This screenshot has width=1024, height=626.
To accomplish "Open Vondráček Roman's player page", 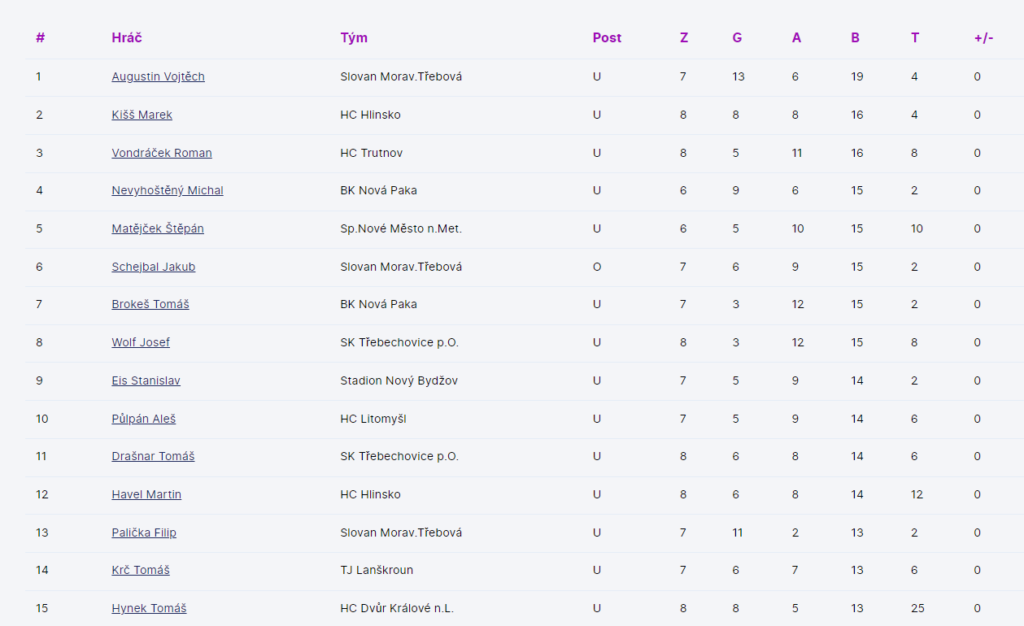I will point(162,153).
